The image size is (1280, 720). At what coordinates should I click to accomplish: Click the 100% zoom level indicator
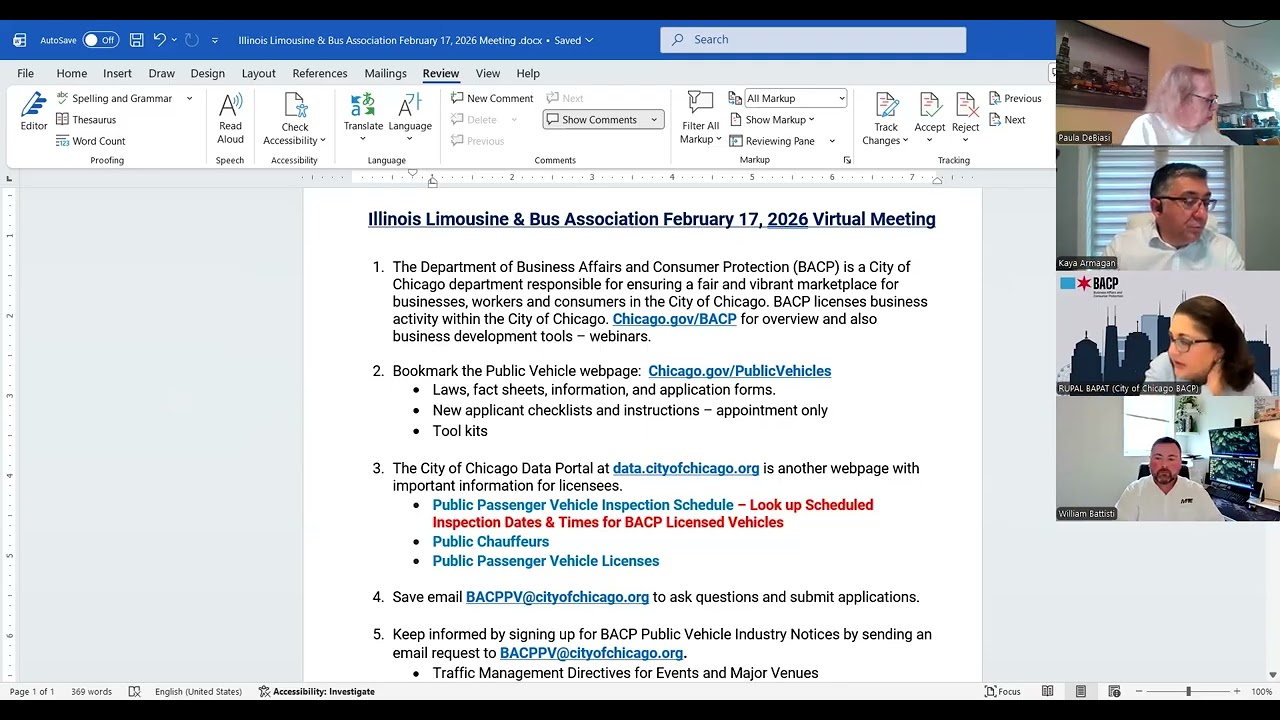[x=1262, y=691]
